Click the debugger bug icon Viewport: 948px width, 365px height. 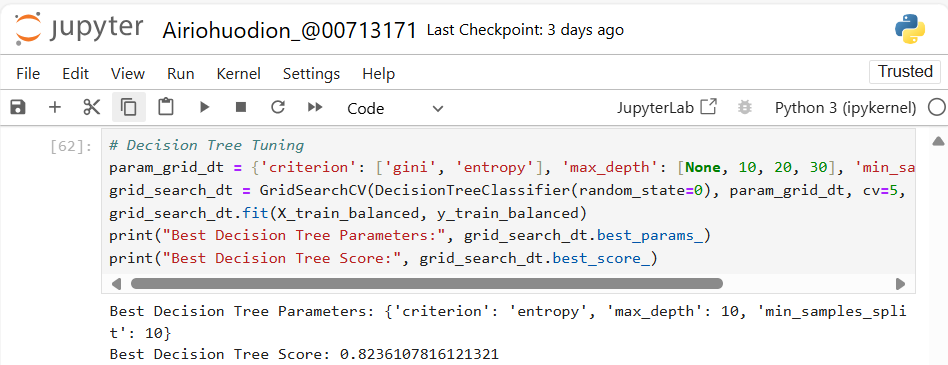coord(745,108)
